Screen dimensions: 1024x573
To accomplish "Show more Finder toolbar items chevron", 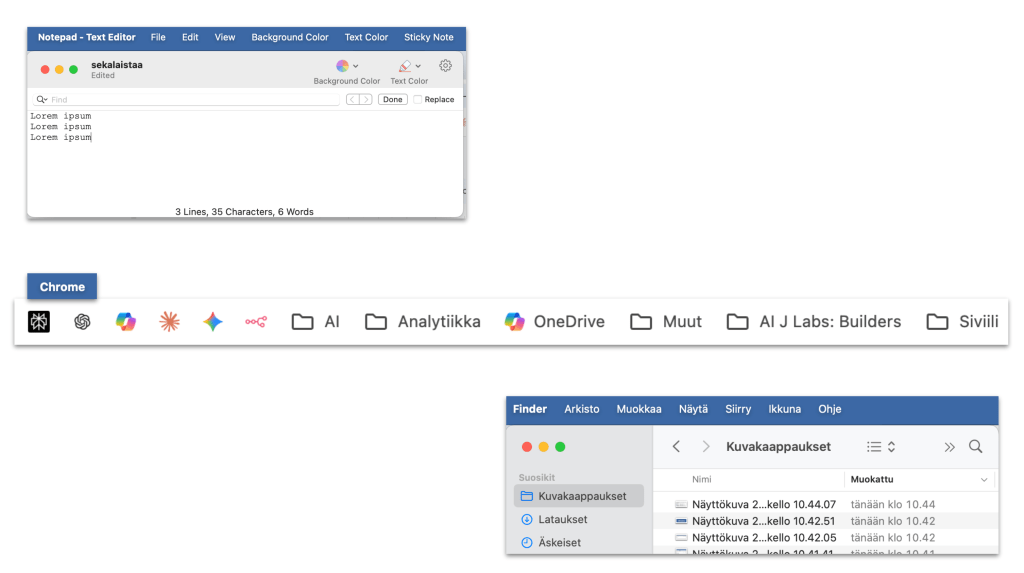I will [x=949, y=447].
